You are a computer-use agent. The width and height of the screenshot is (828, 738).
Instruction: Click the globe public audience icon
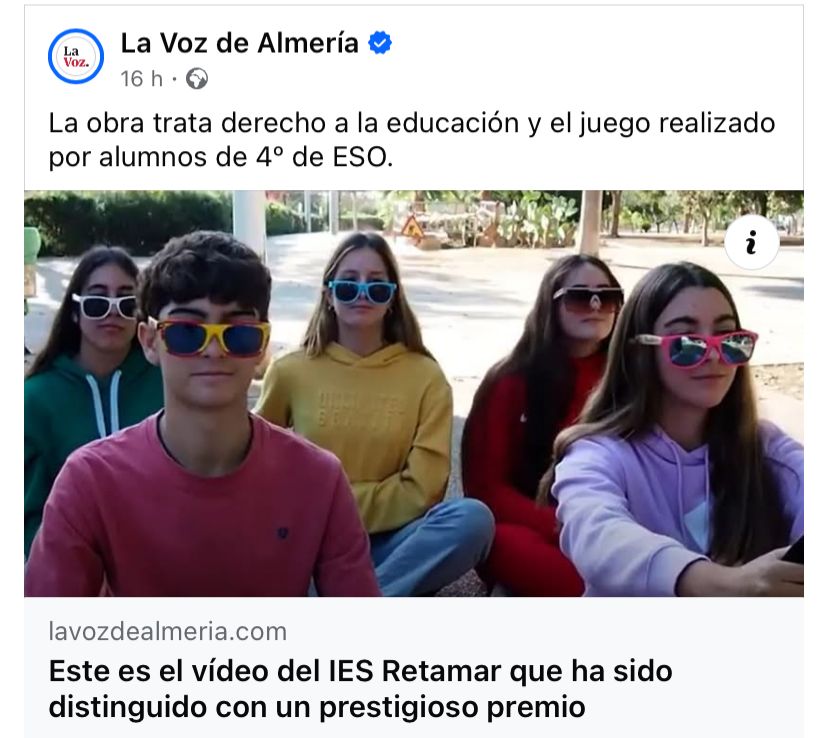197,79
